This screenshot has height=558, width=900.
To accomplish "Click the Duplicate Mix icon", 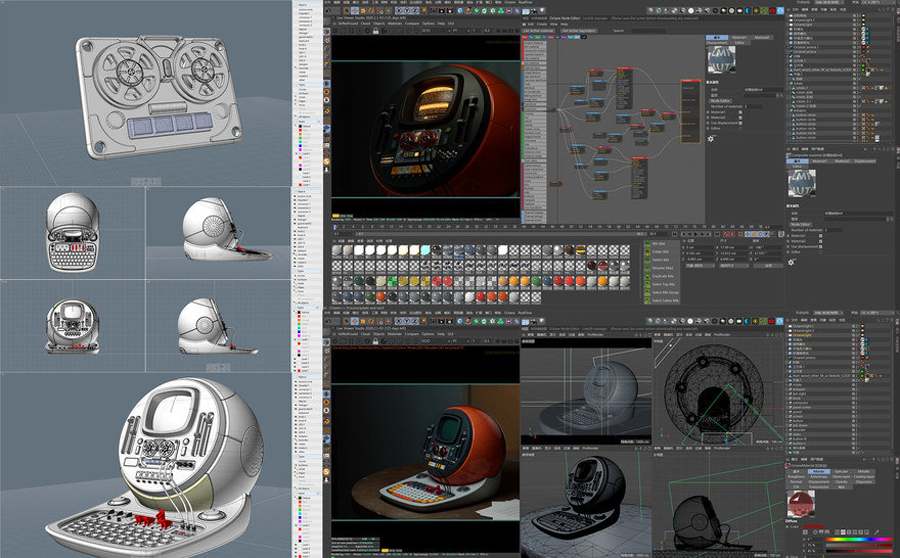I will (647, 276).
